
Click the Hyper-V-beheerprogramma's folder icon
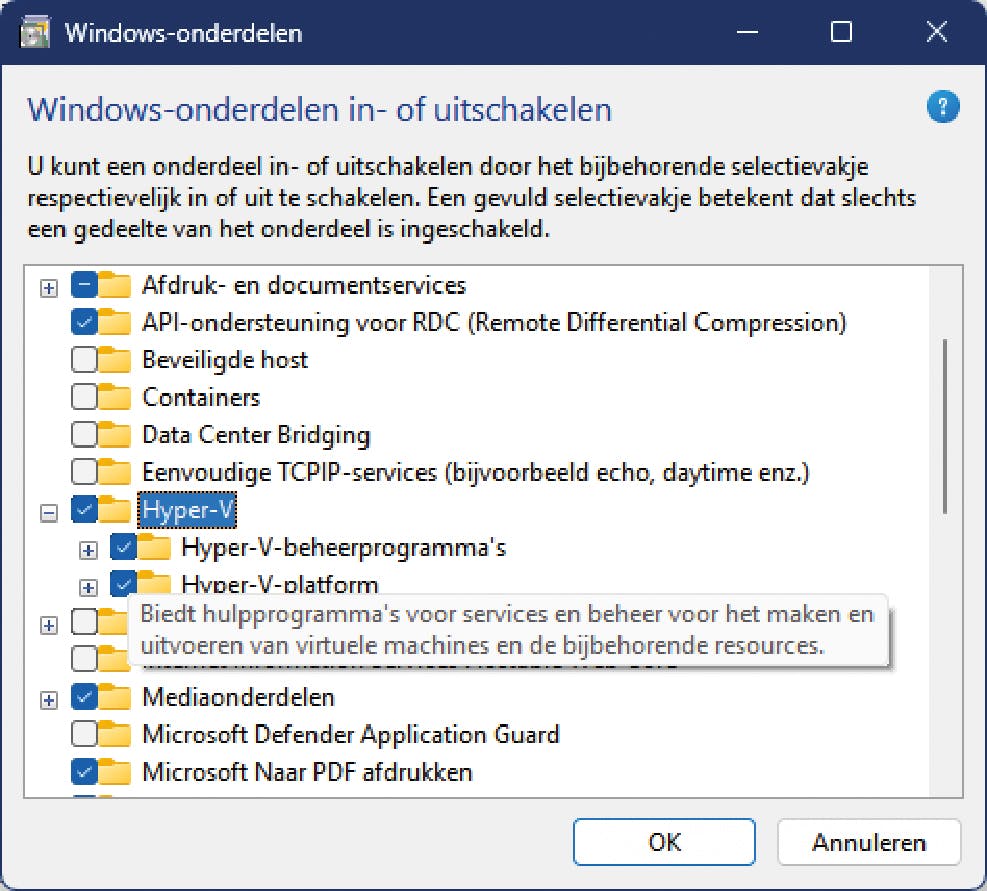155,548
